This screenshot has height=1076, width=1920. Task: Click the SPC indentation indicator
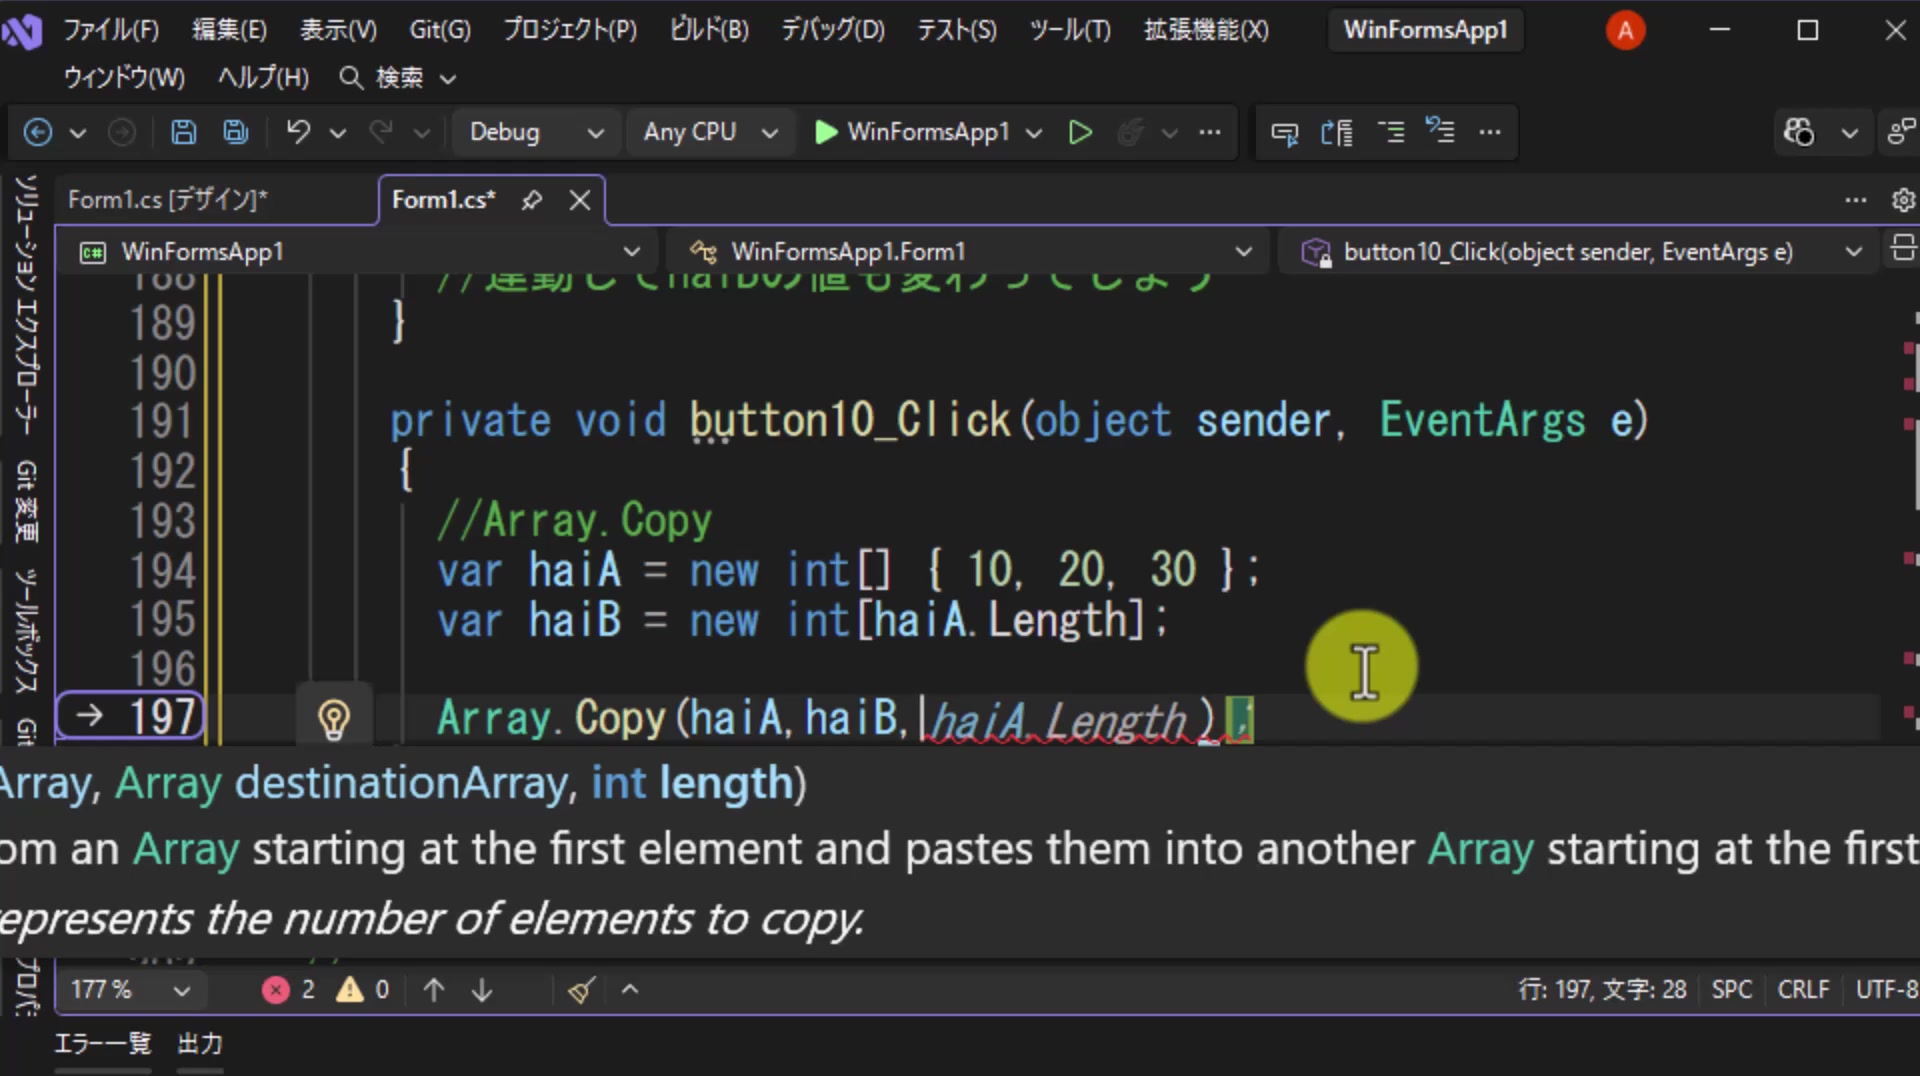[x=1732, y=990]
